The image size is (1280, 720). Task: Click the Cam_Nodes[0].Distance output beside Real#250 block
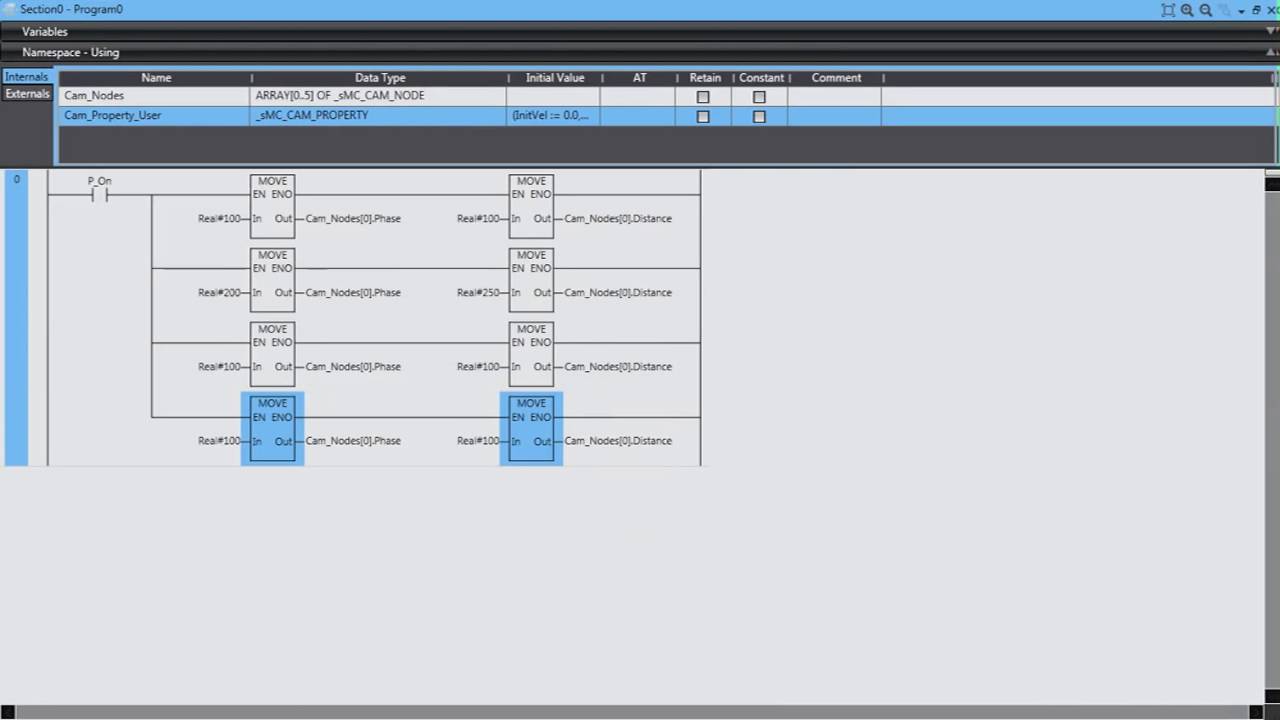618,293
